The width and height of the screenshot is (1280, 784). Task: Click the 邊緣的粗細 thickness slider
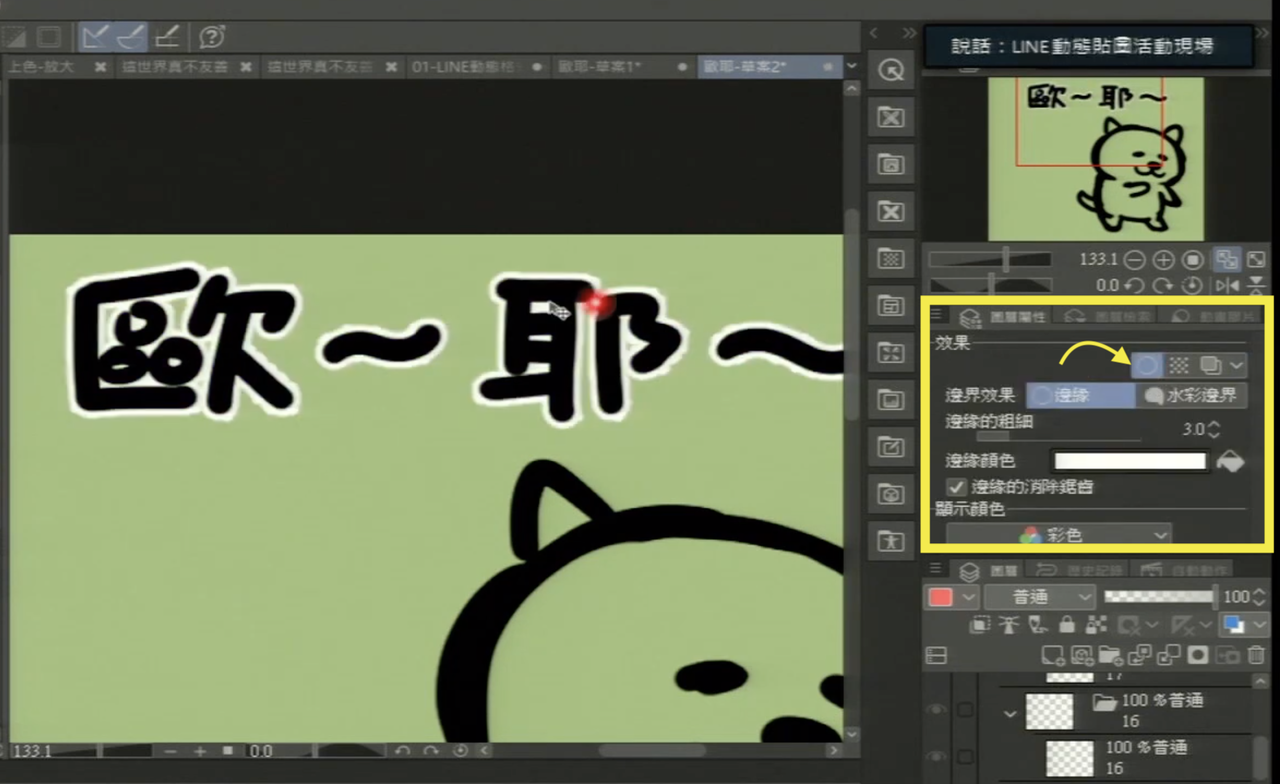click(x=1059, y=435)
